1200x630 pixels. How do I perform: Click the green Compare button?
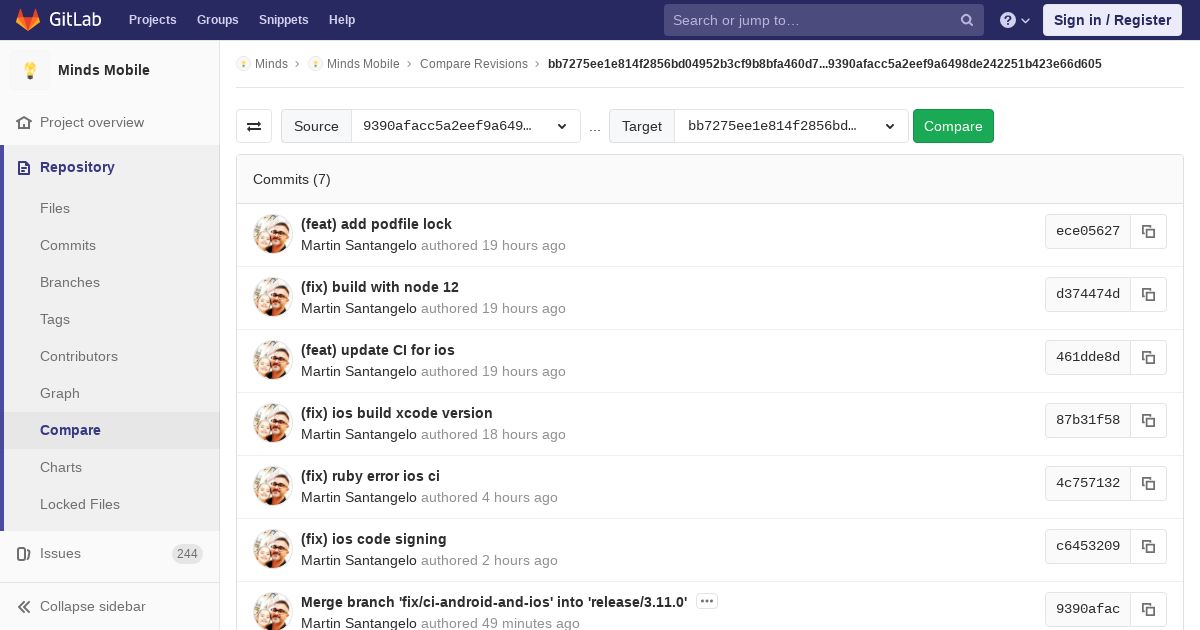tap(953, 126)
